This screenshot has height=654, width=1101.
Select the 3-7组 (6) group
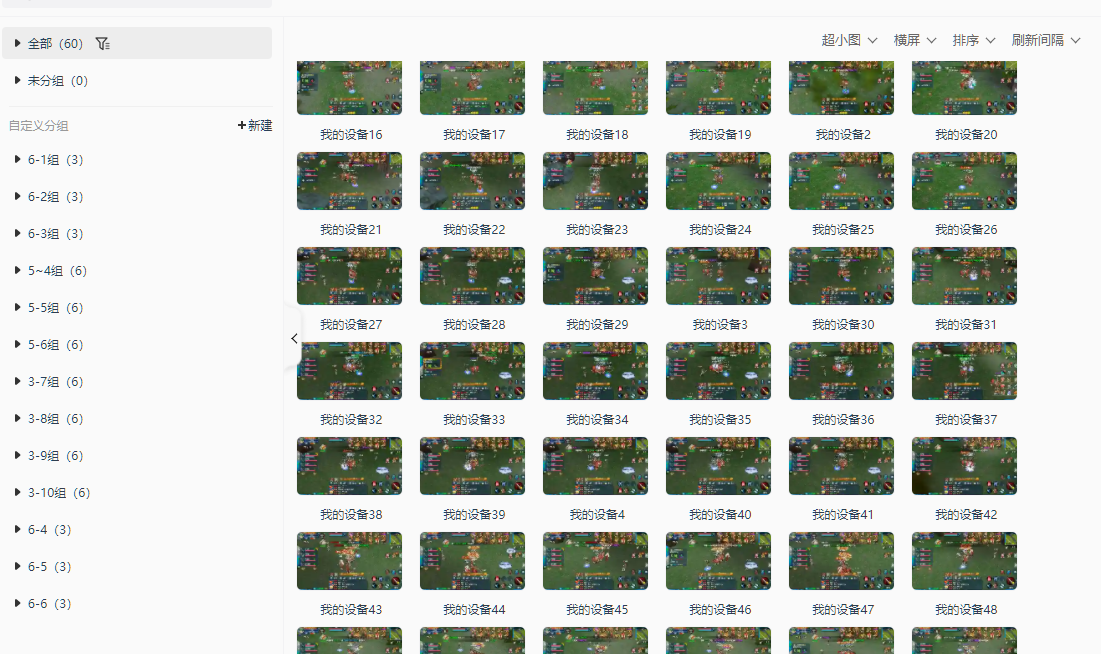pyautogui.click(x=55, y=382)
